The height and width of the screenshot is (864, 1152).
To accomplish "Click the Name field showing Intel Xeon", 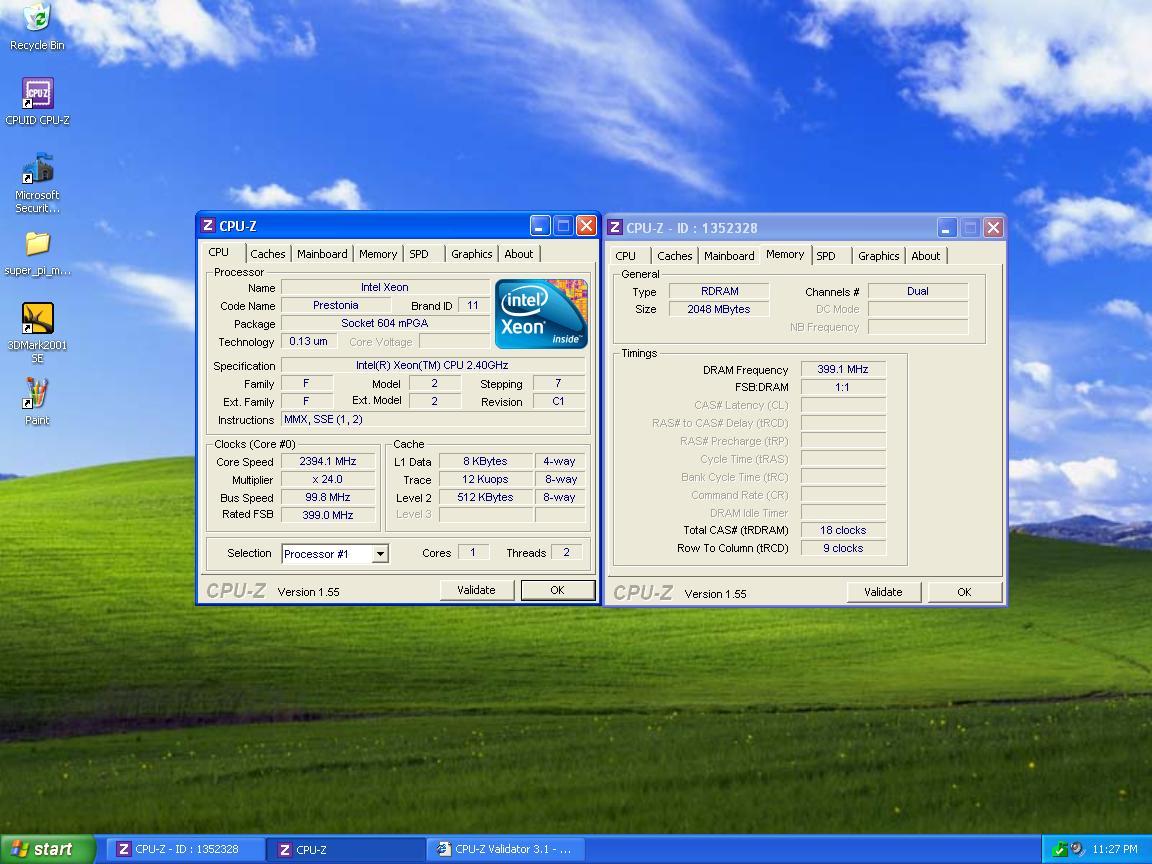I will 385,287.
